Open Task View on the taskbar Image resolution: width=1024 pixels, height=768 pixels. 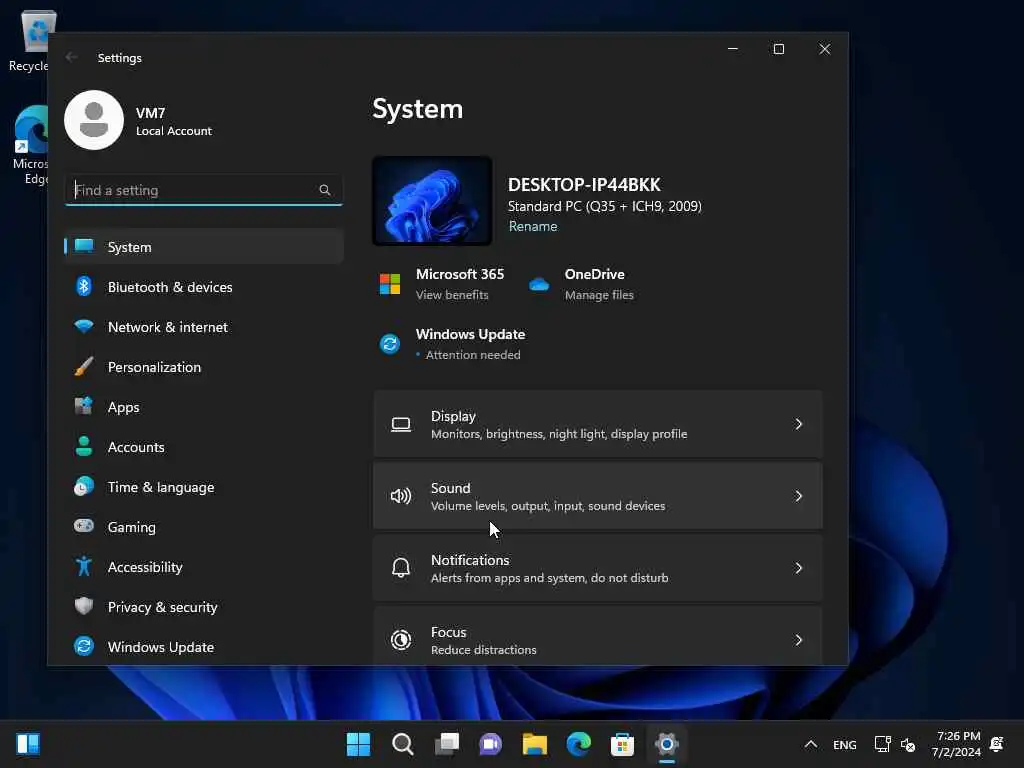[x=447, y=744]
